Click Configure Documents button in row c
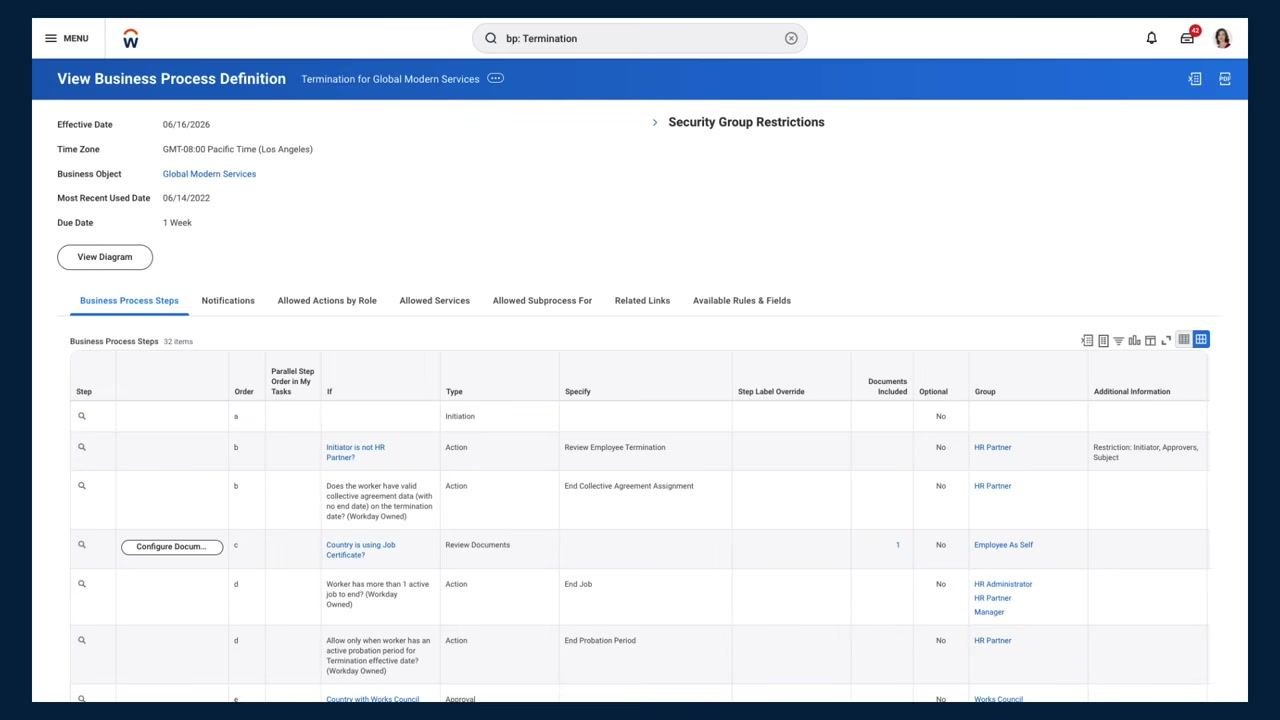Viewport: 1280px width, 720px height. pyautogui.click(x=172, y=547)
